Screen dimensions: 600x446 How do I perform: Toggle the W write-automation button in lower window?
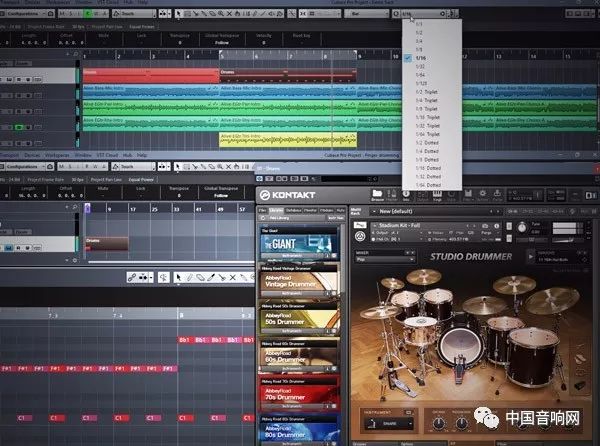[x=95, y=167]
